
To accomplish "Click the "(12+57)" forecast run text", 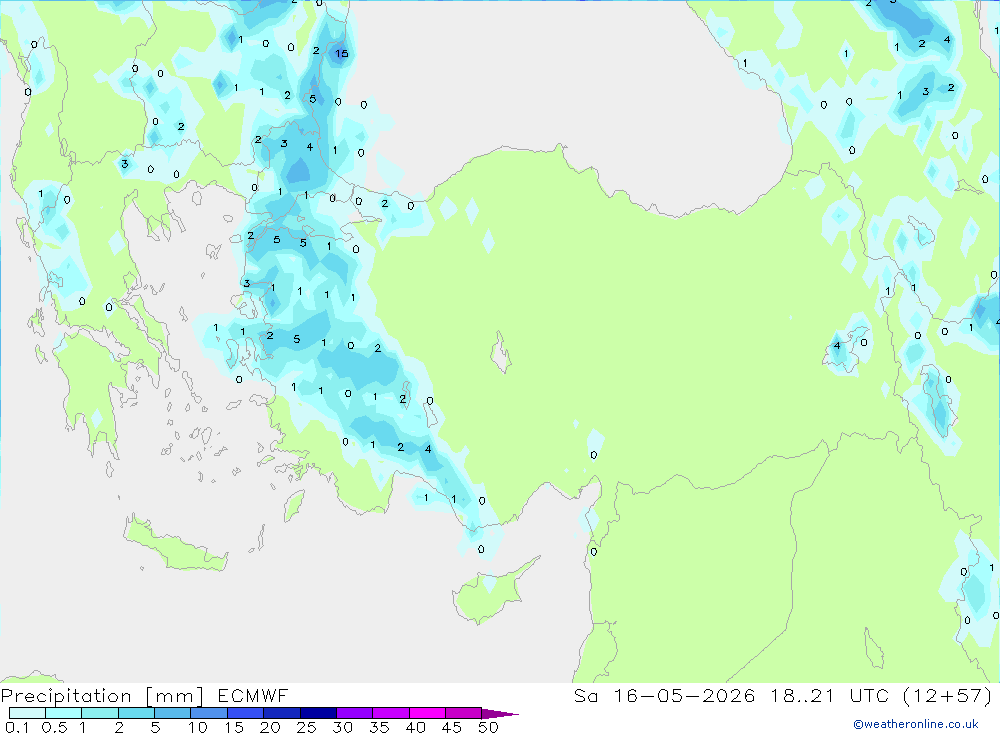I will 948,696.
